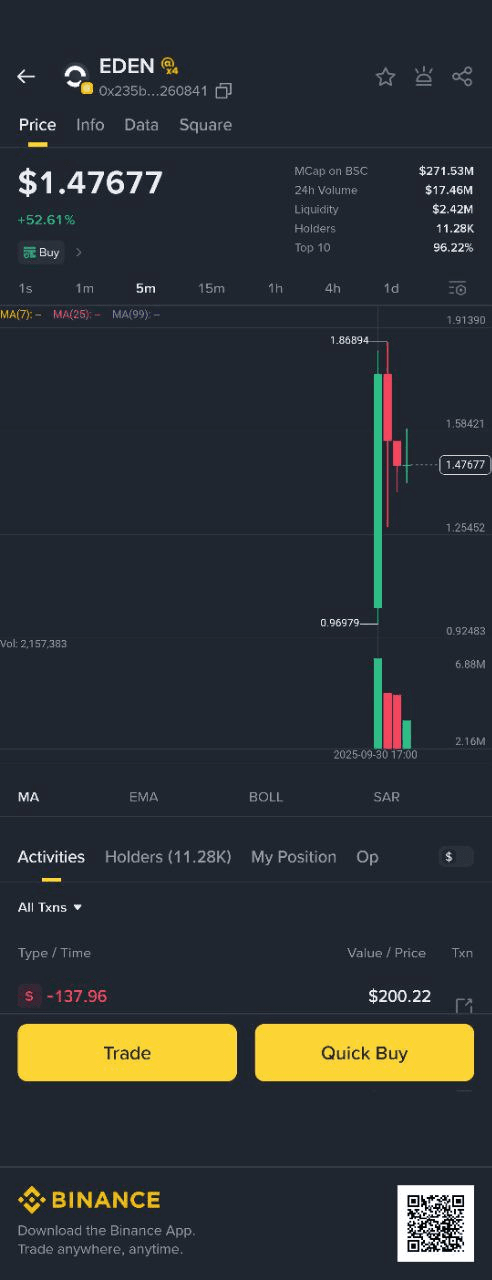Expand the Buy chevron arrow
This screenshot has height=1280, width=492.
click(79, 253)
